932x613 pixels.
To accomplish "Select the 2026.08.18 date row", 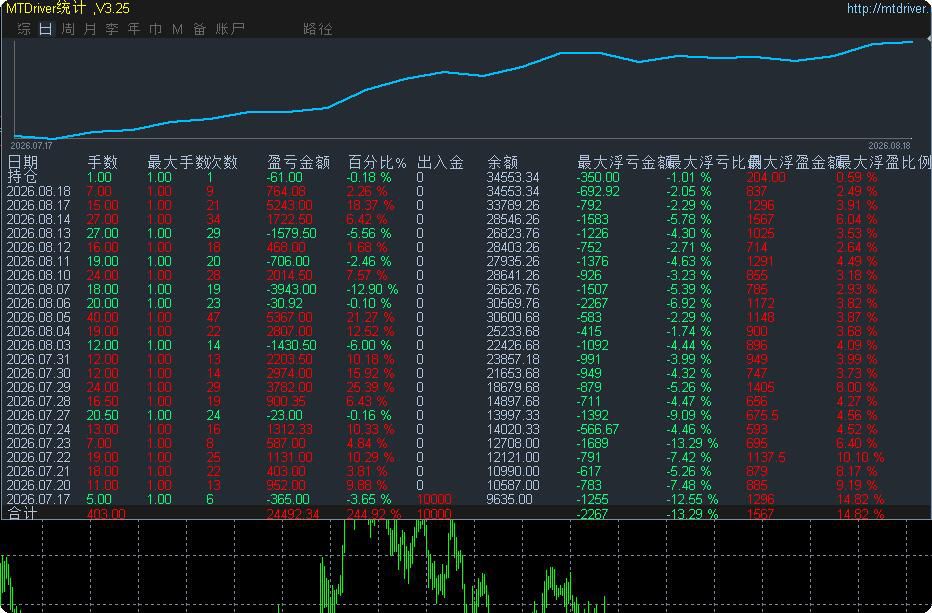I will point(39,191).
